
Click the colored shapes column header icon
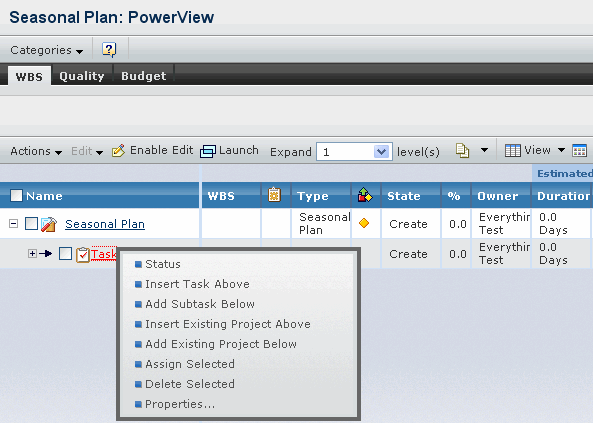coord(365,195)
